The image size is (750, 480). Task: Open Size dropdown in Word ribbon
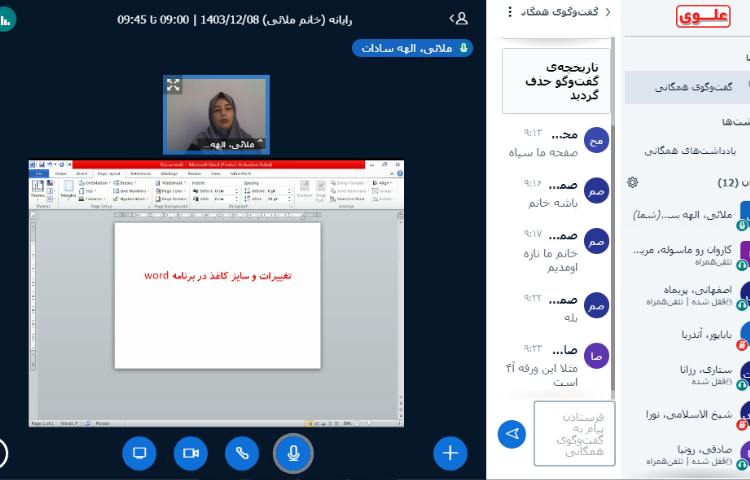point(87,191)
